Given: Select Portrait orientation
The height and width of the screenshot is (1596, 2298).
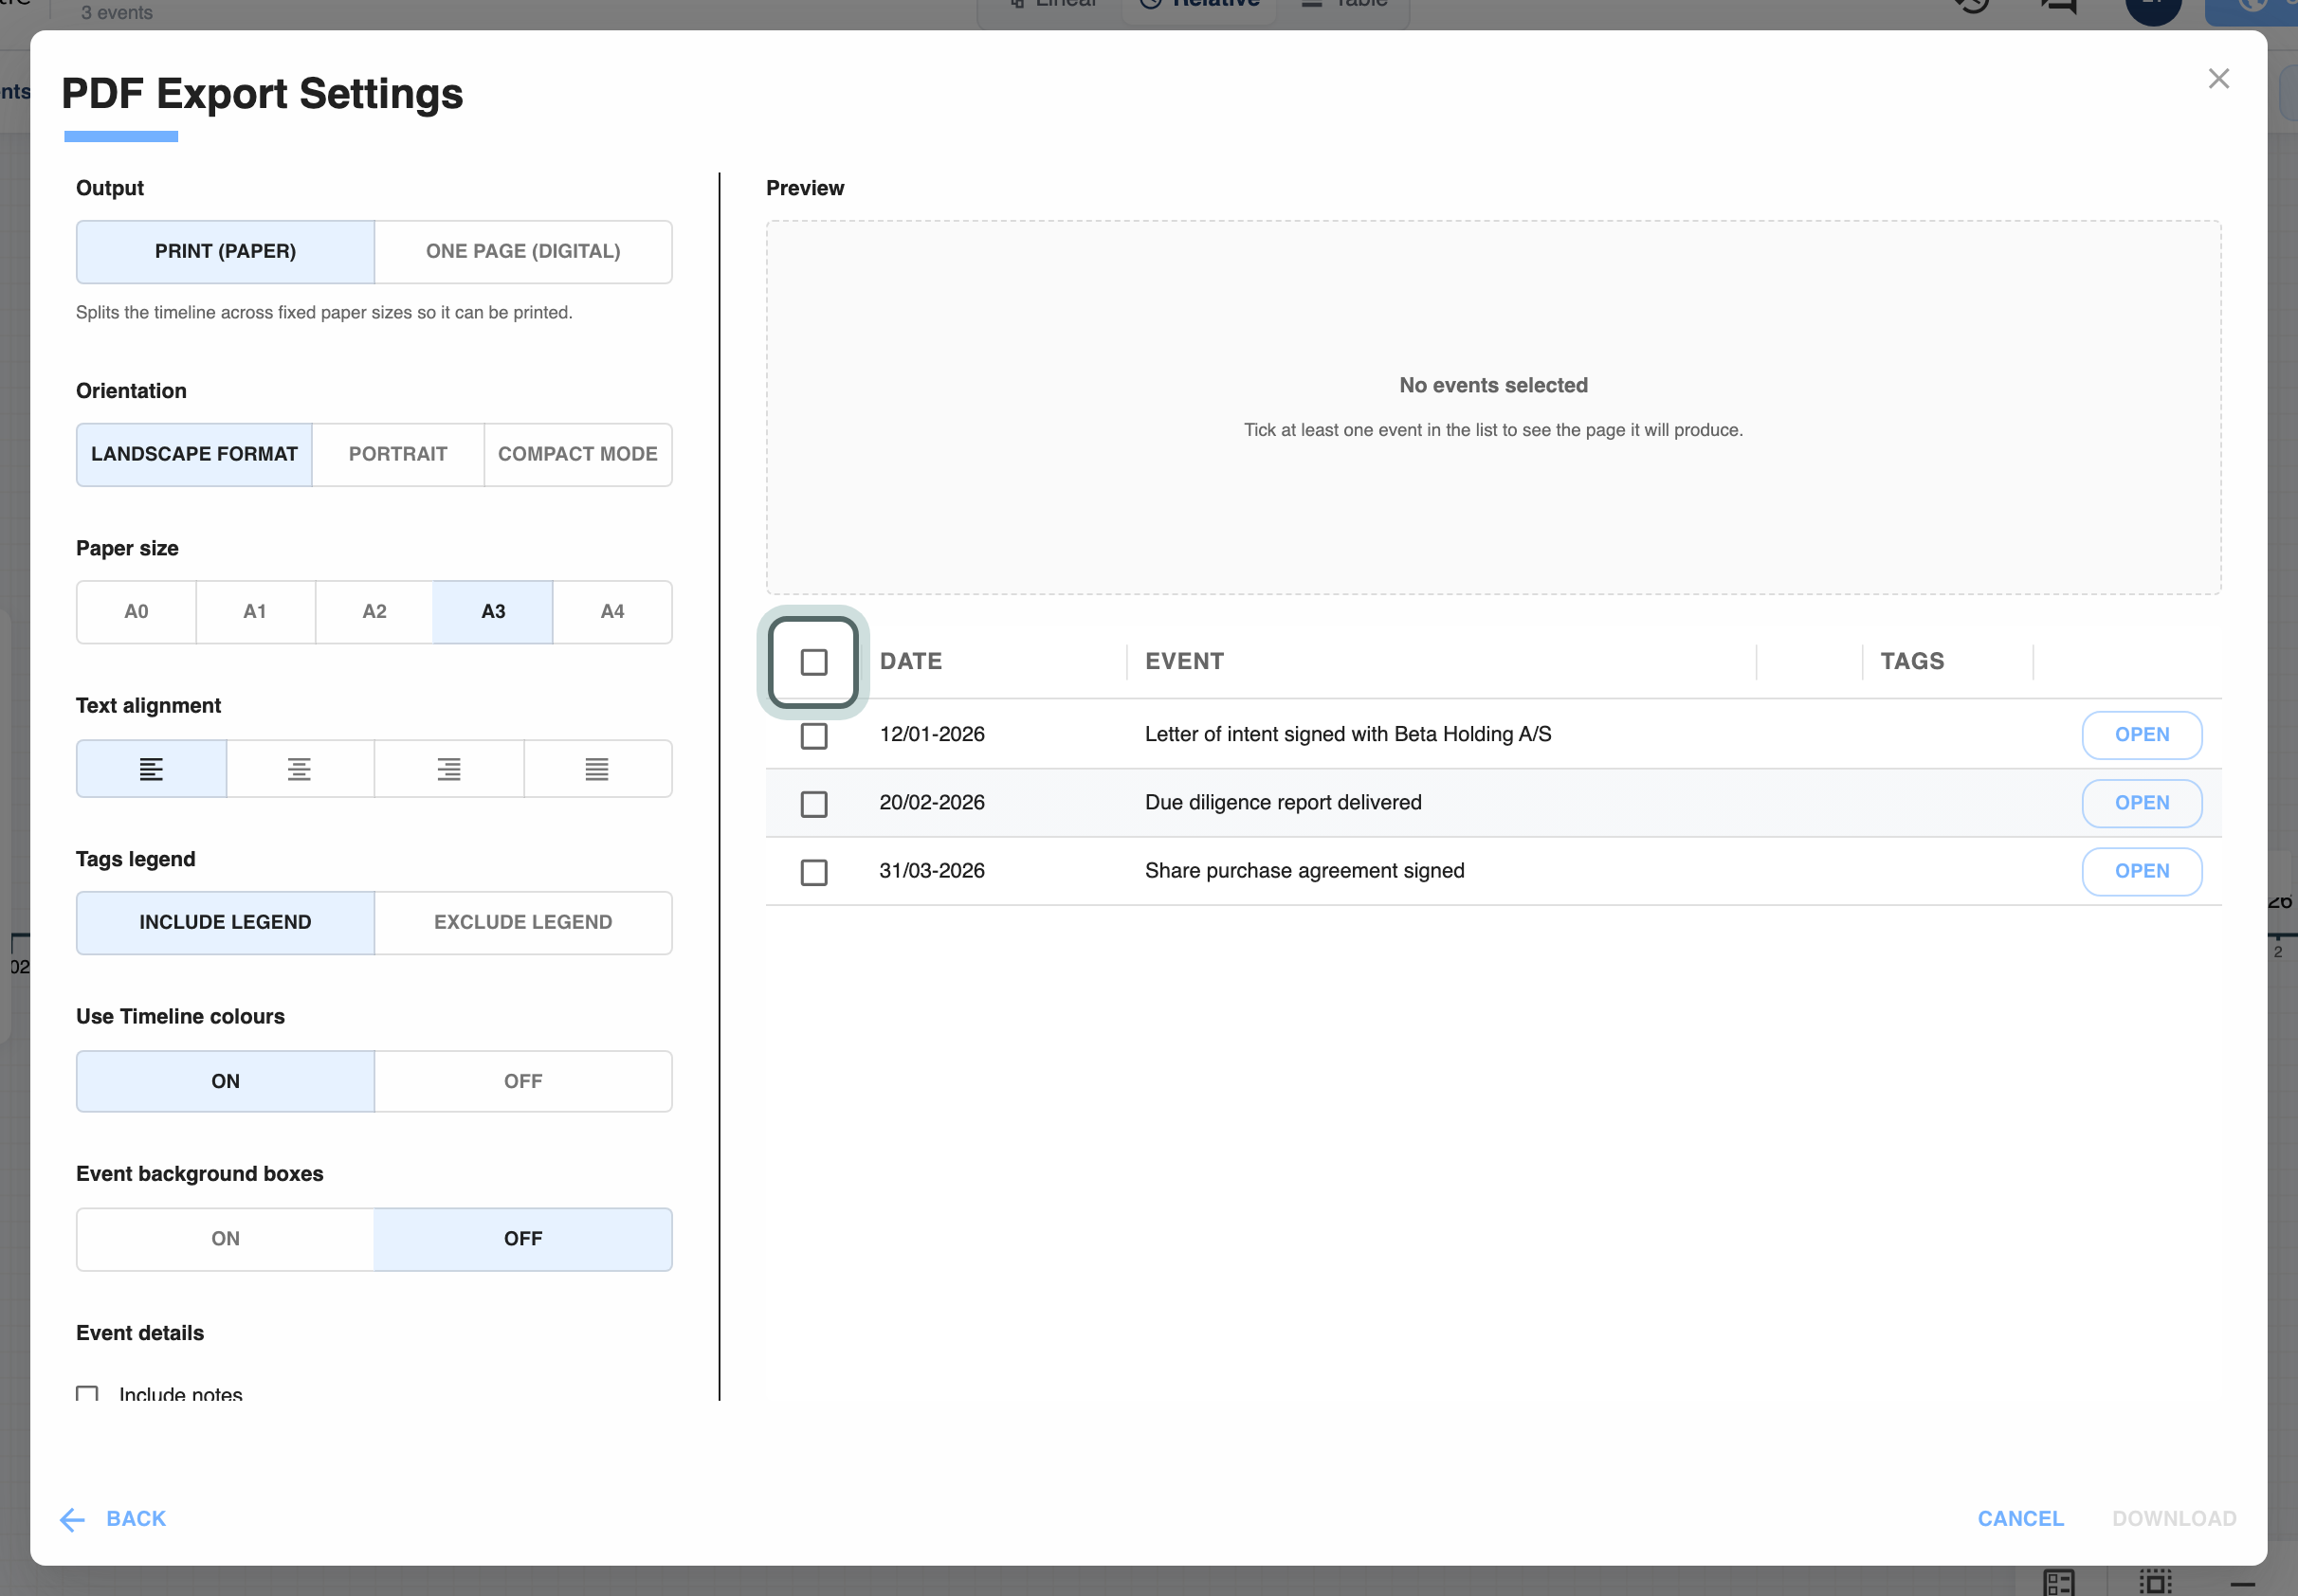Looking at the screenshot, I should pos(398,454).
